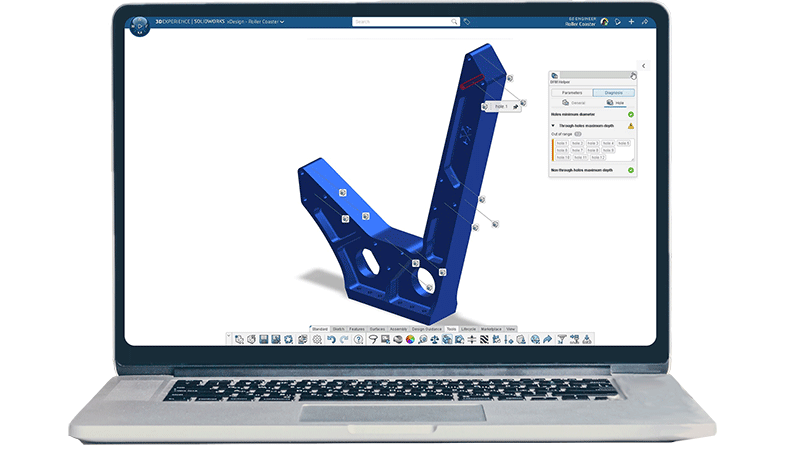Screen dimensions: 800x450
Task: Select the Hole sub-tab
Action: pos(615,103)
